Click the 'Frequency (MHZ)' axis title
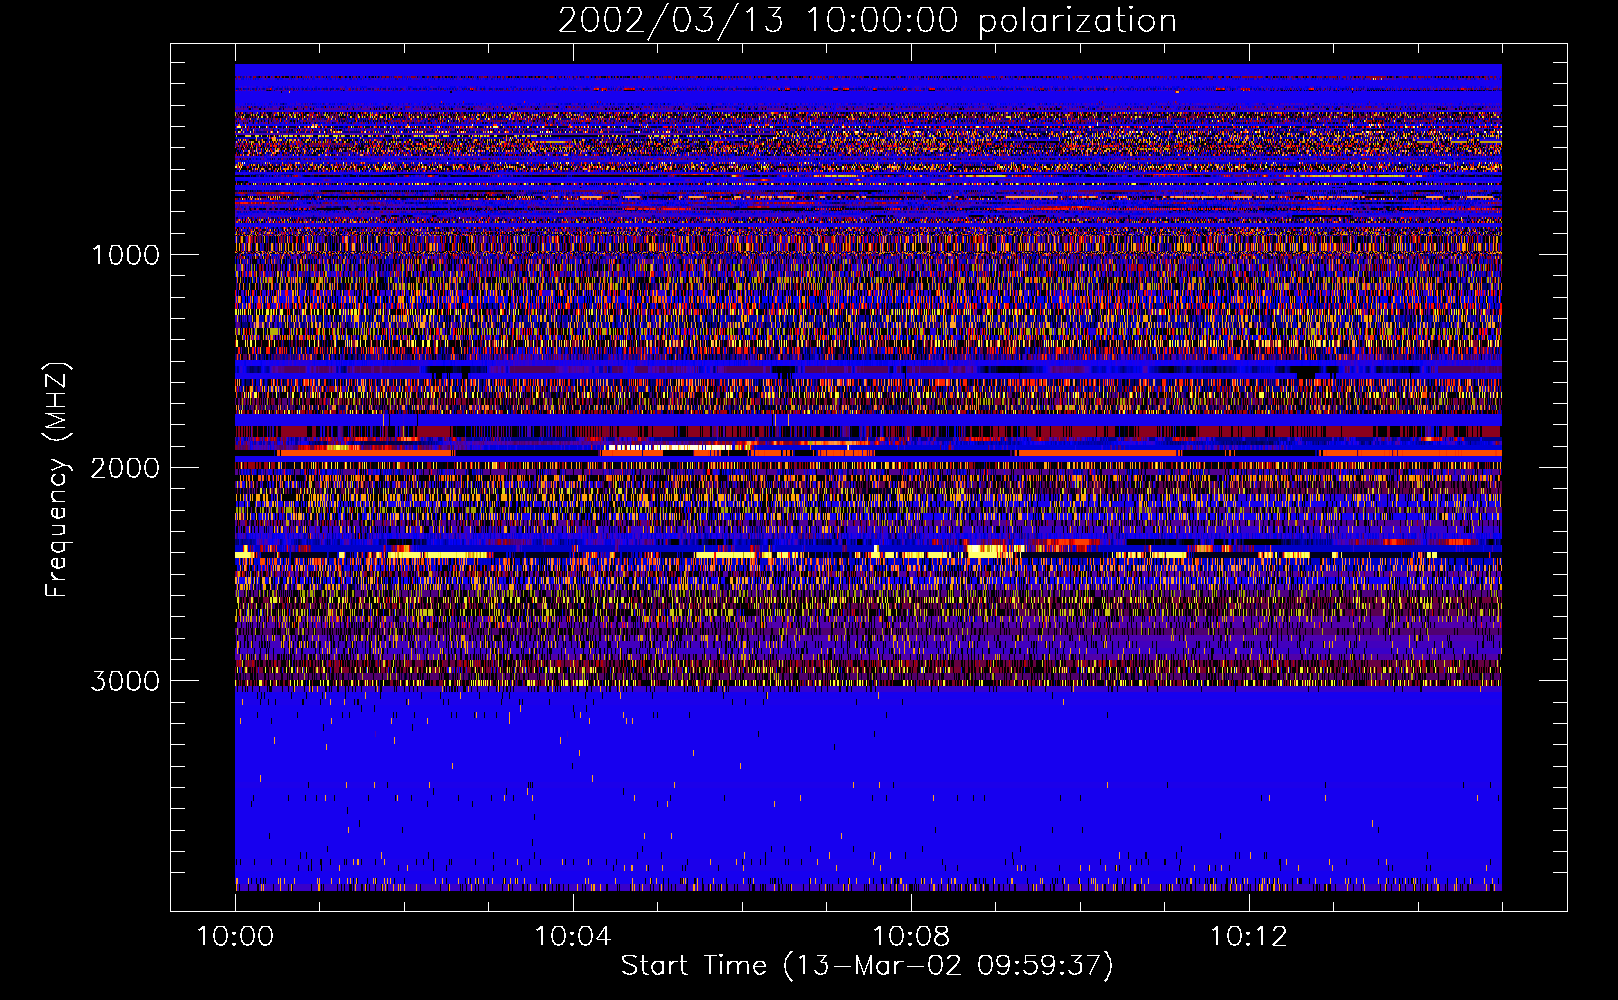 [57, 480]
